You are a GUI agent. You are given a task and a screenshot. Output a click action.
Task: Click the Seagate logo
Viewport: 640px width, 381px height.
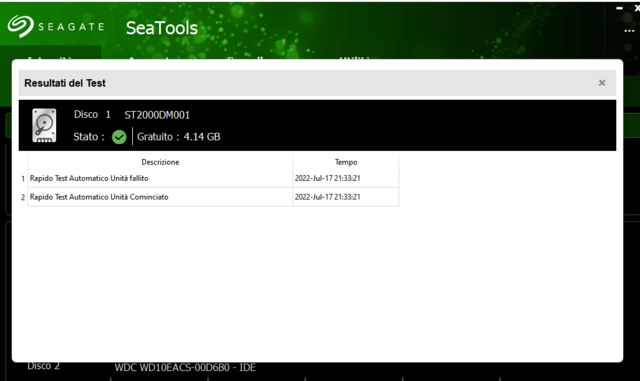[56, 27]
